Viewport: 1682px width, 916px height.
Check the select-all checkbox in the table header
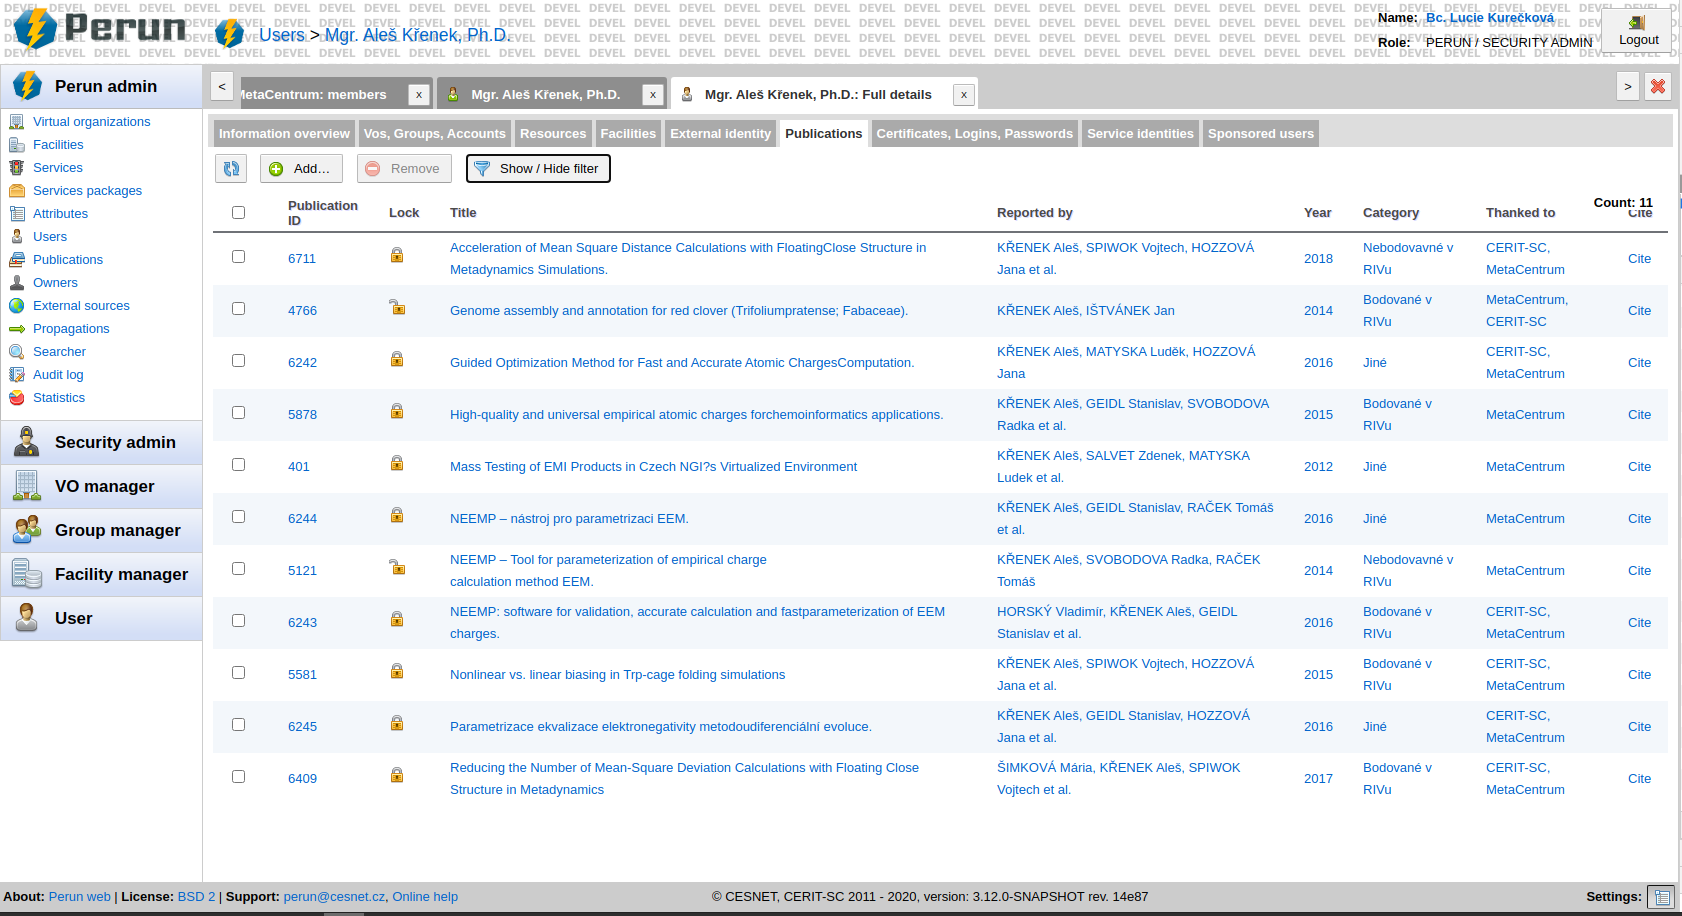click(x=238, y=212)
